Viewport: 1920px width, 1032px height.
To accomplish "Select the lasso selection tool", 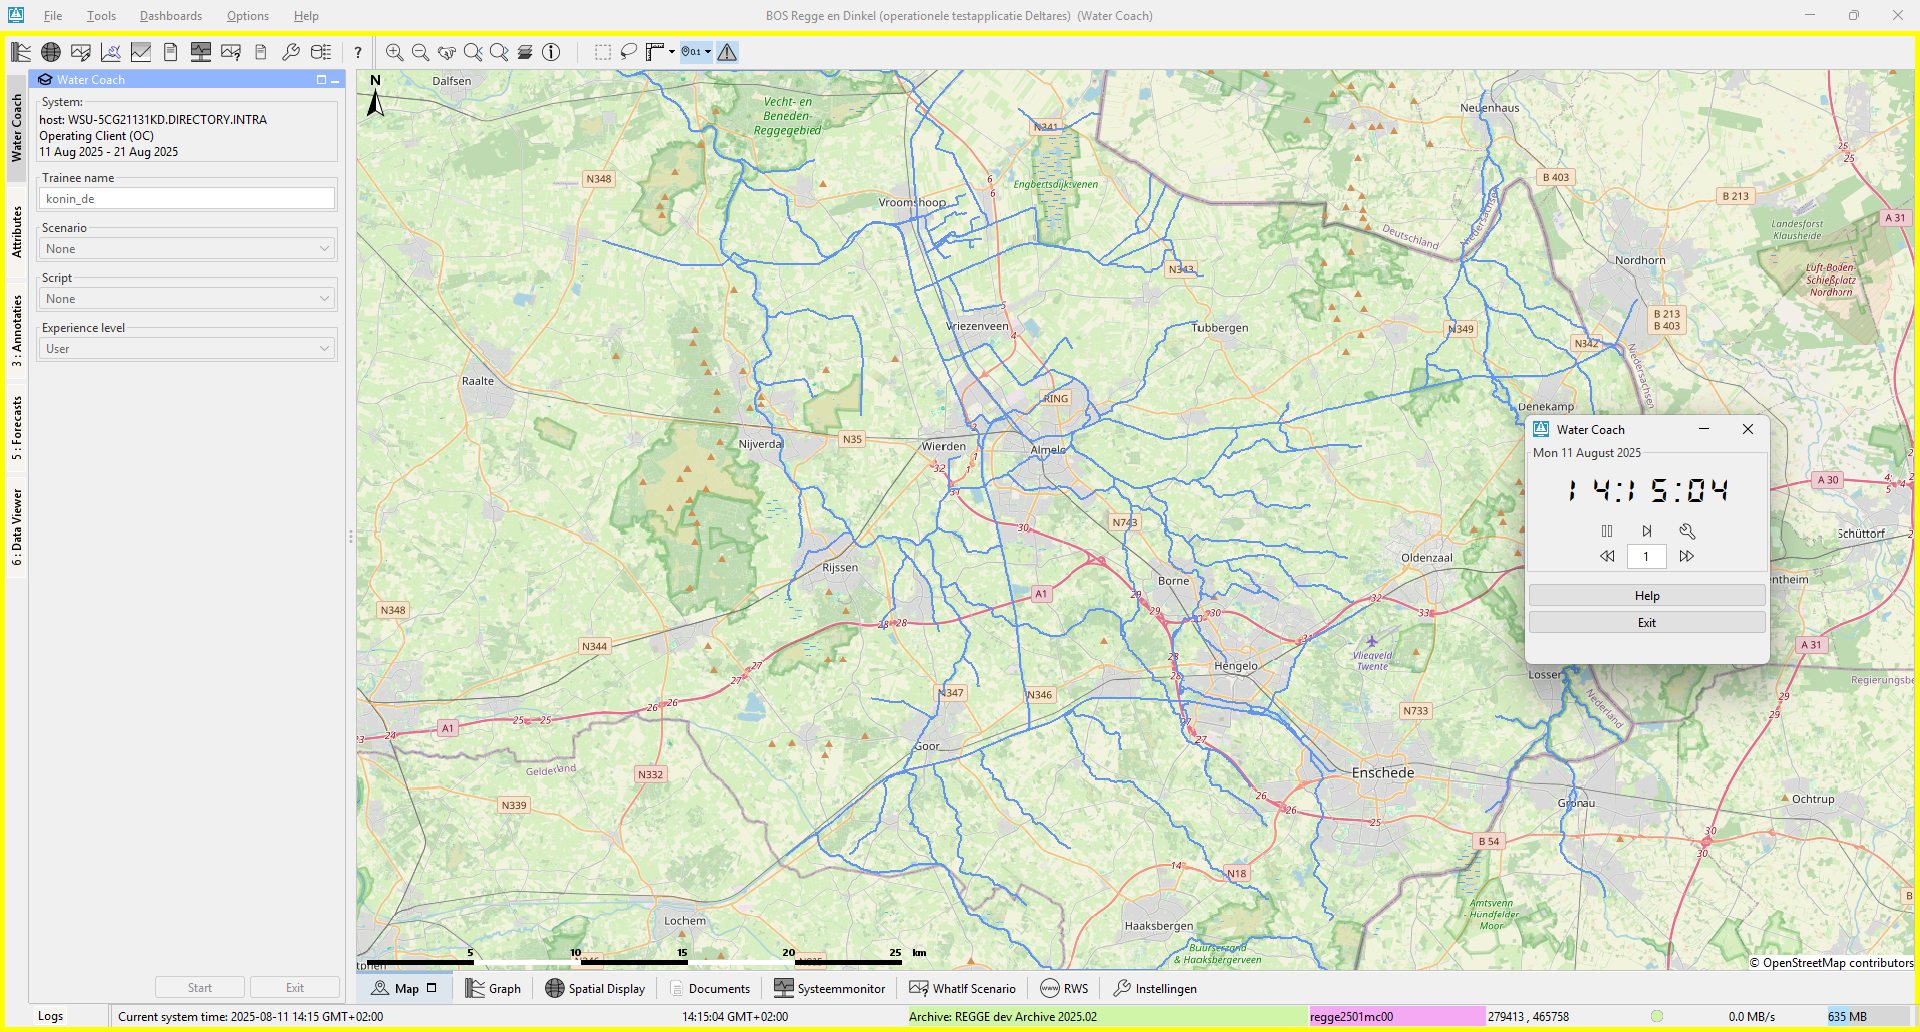I will 628,52.
